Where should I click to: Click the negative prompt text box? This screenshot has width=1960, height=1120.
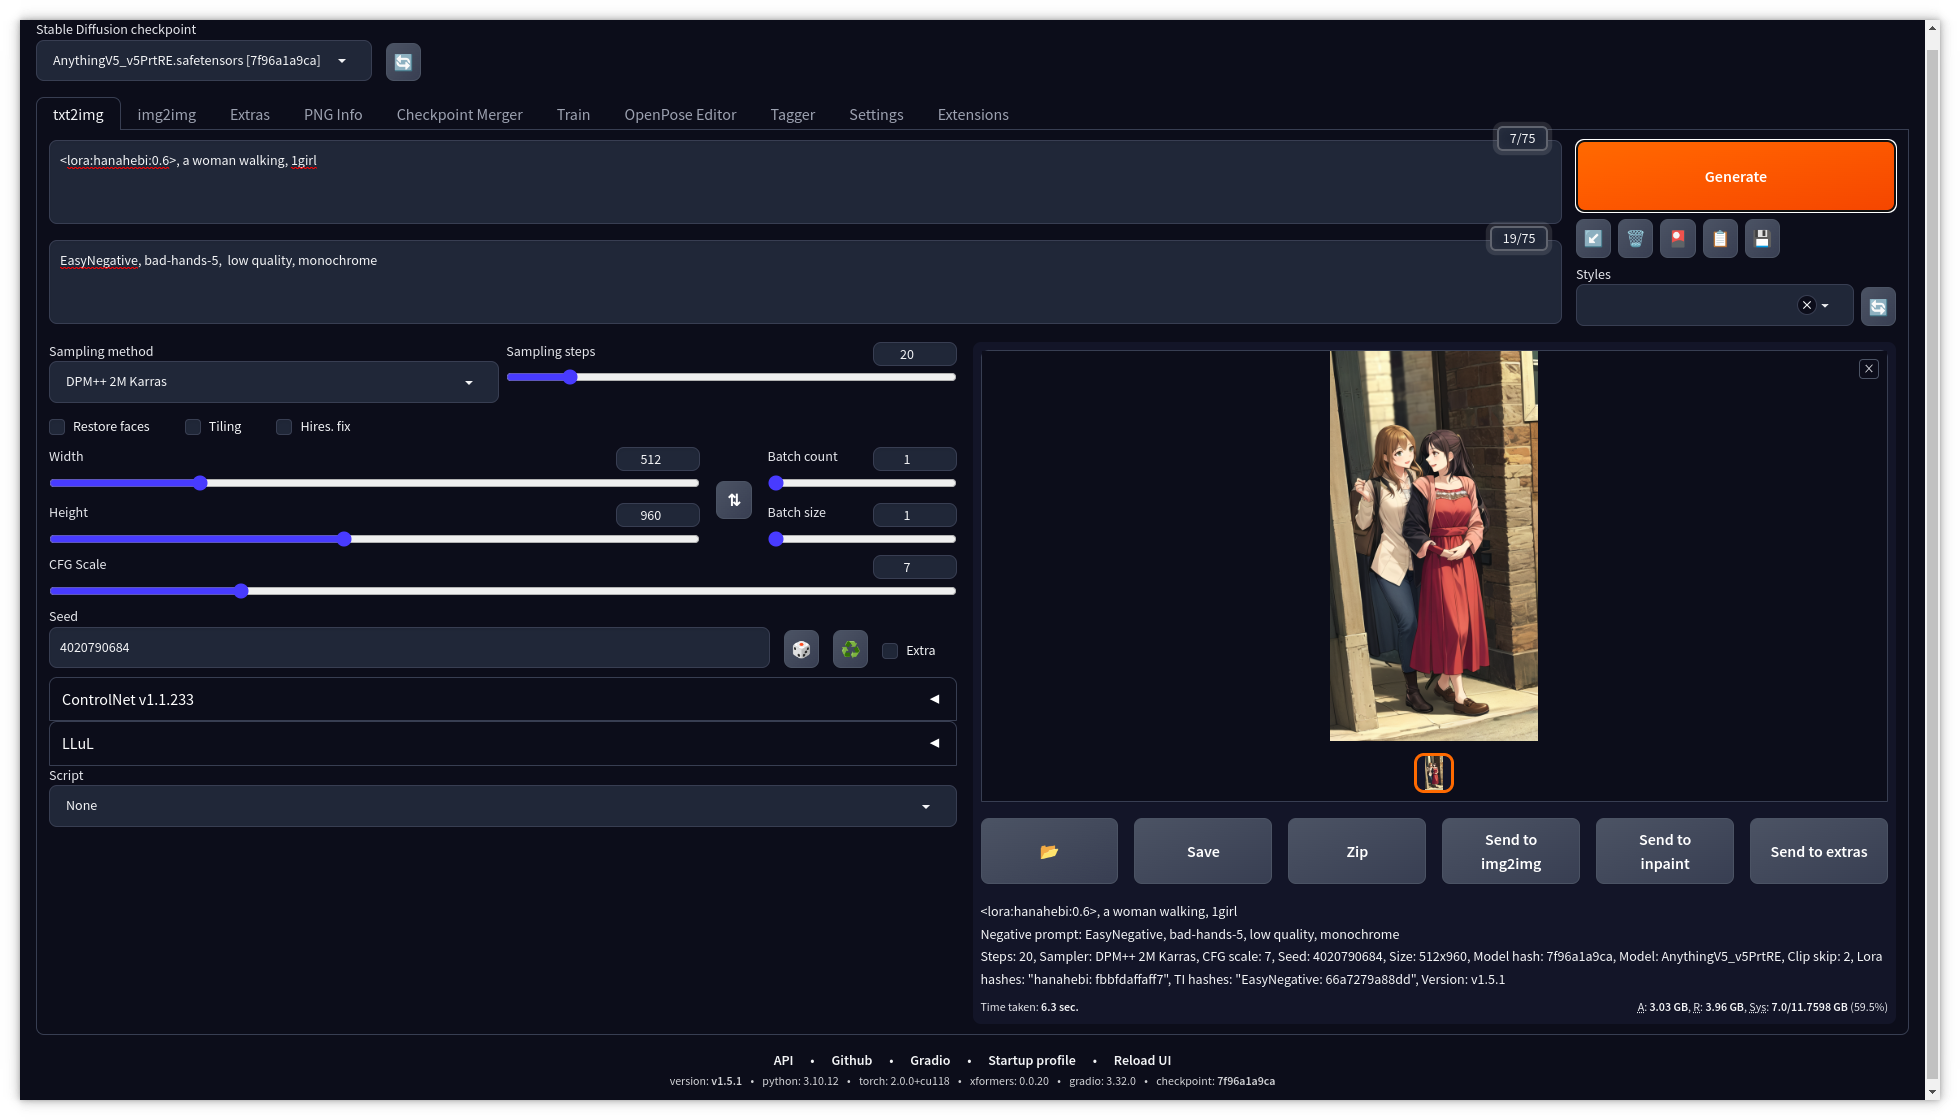coord(805,282)
